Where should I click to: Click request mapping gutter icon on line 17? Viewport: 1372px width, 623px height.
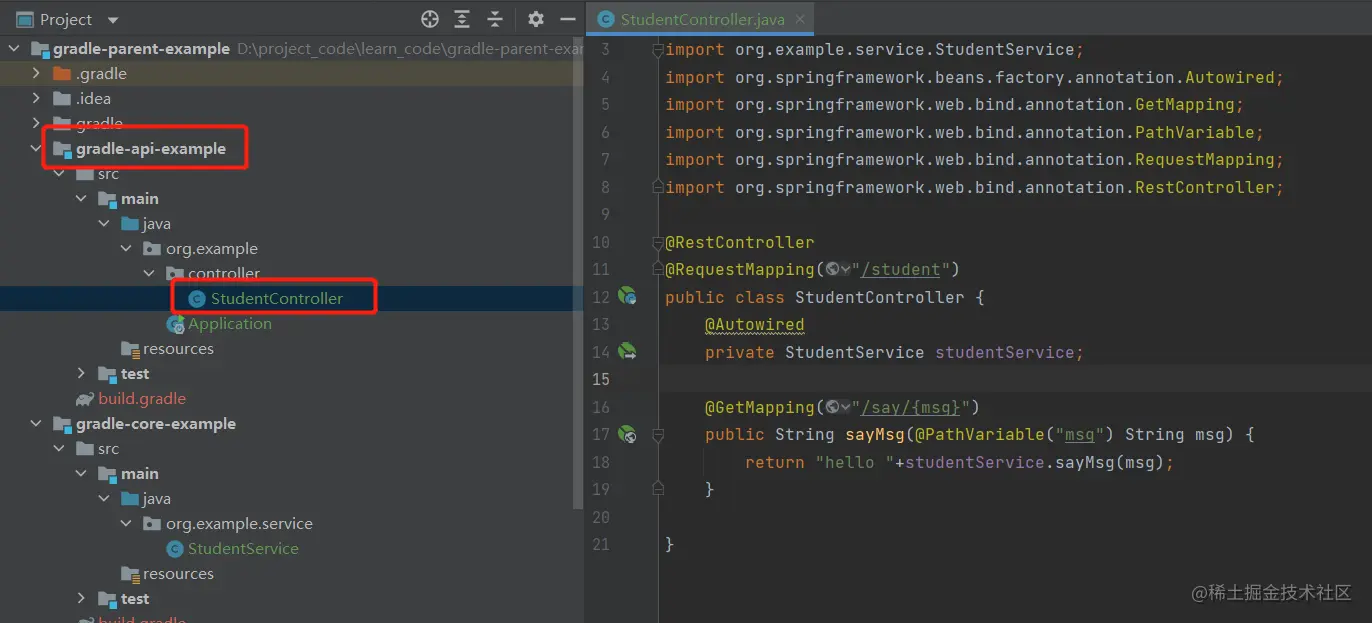point(627,434)
